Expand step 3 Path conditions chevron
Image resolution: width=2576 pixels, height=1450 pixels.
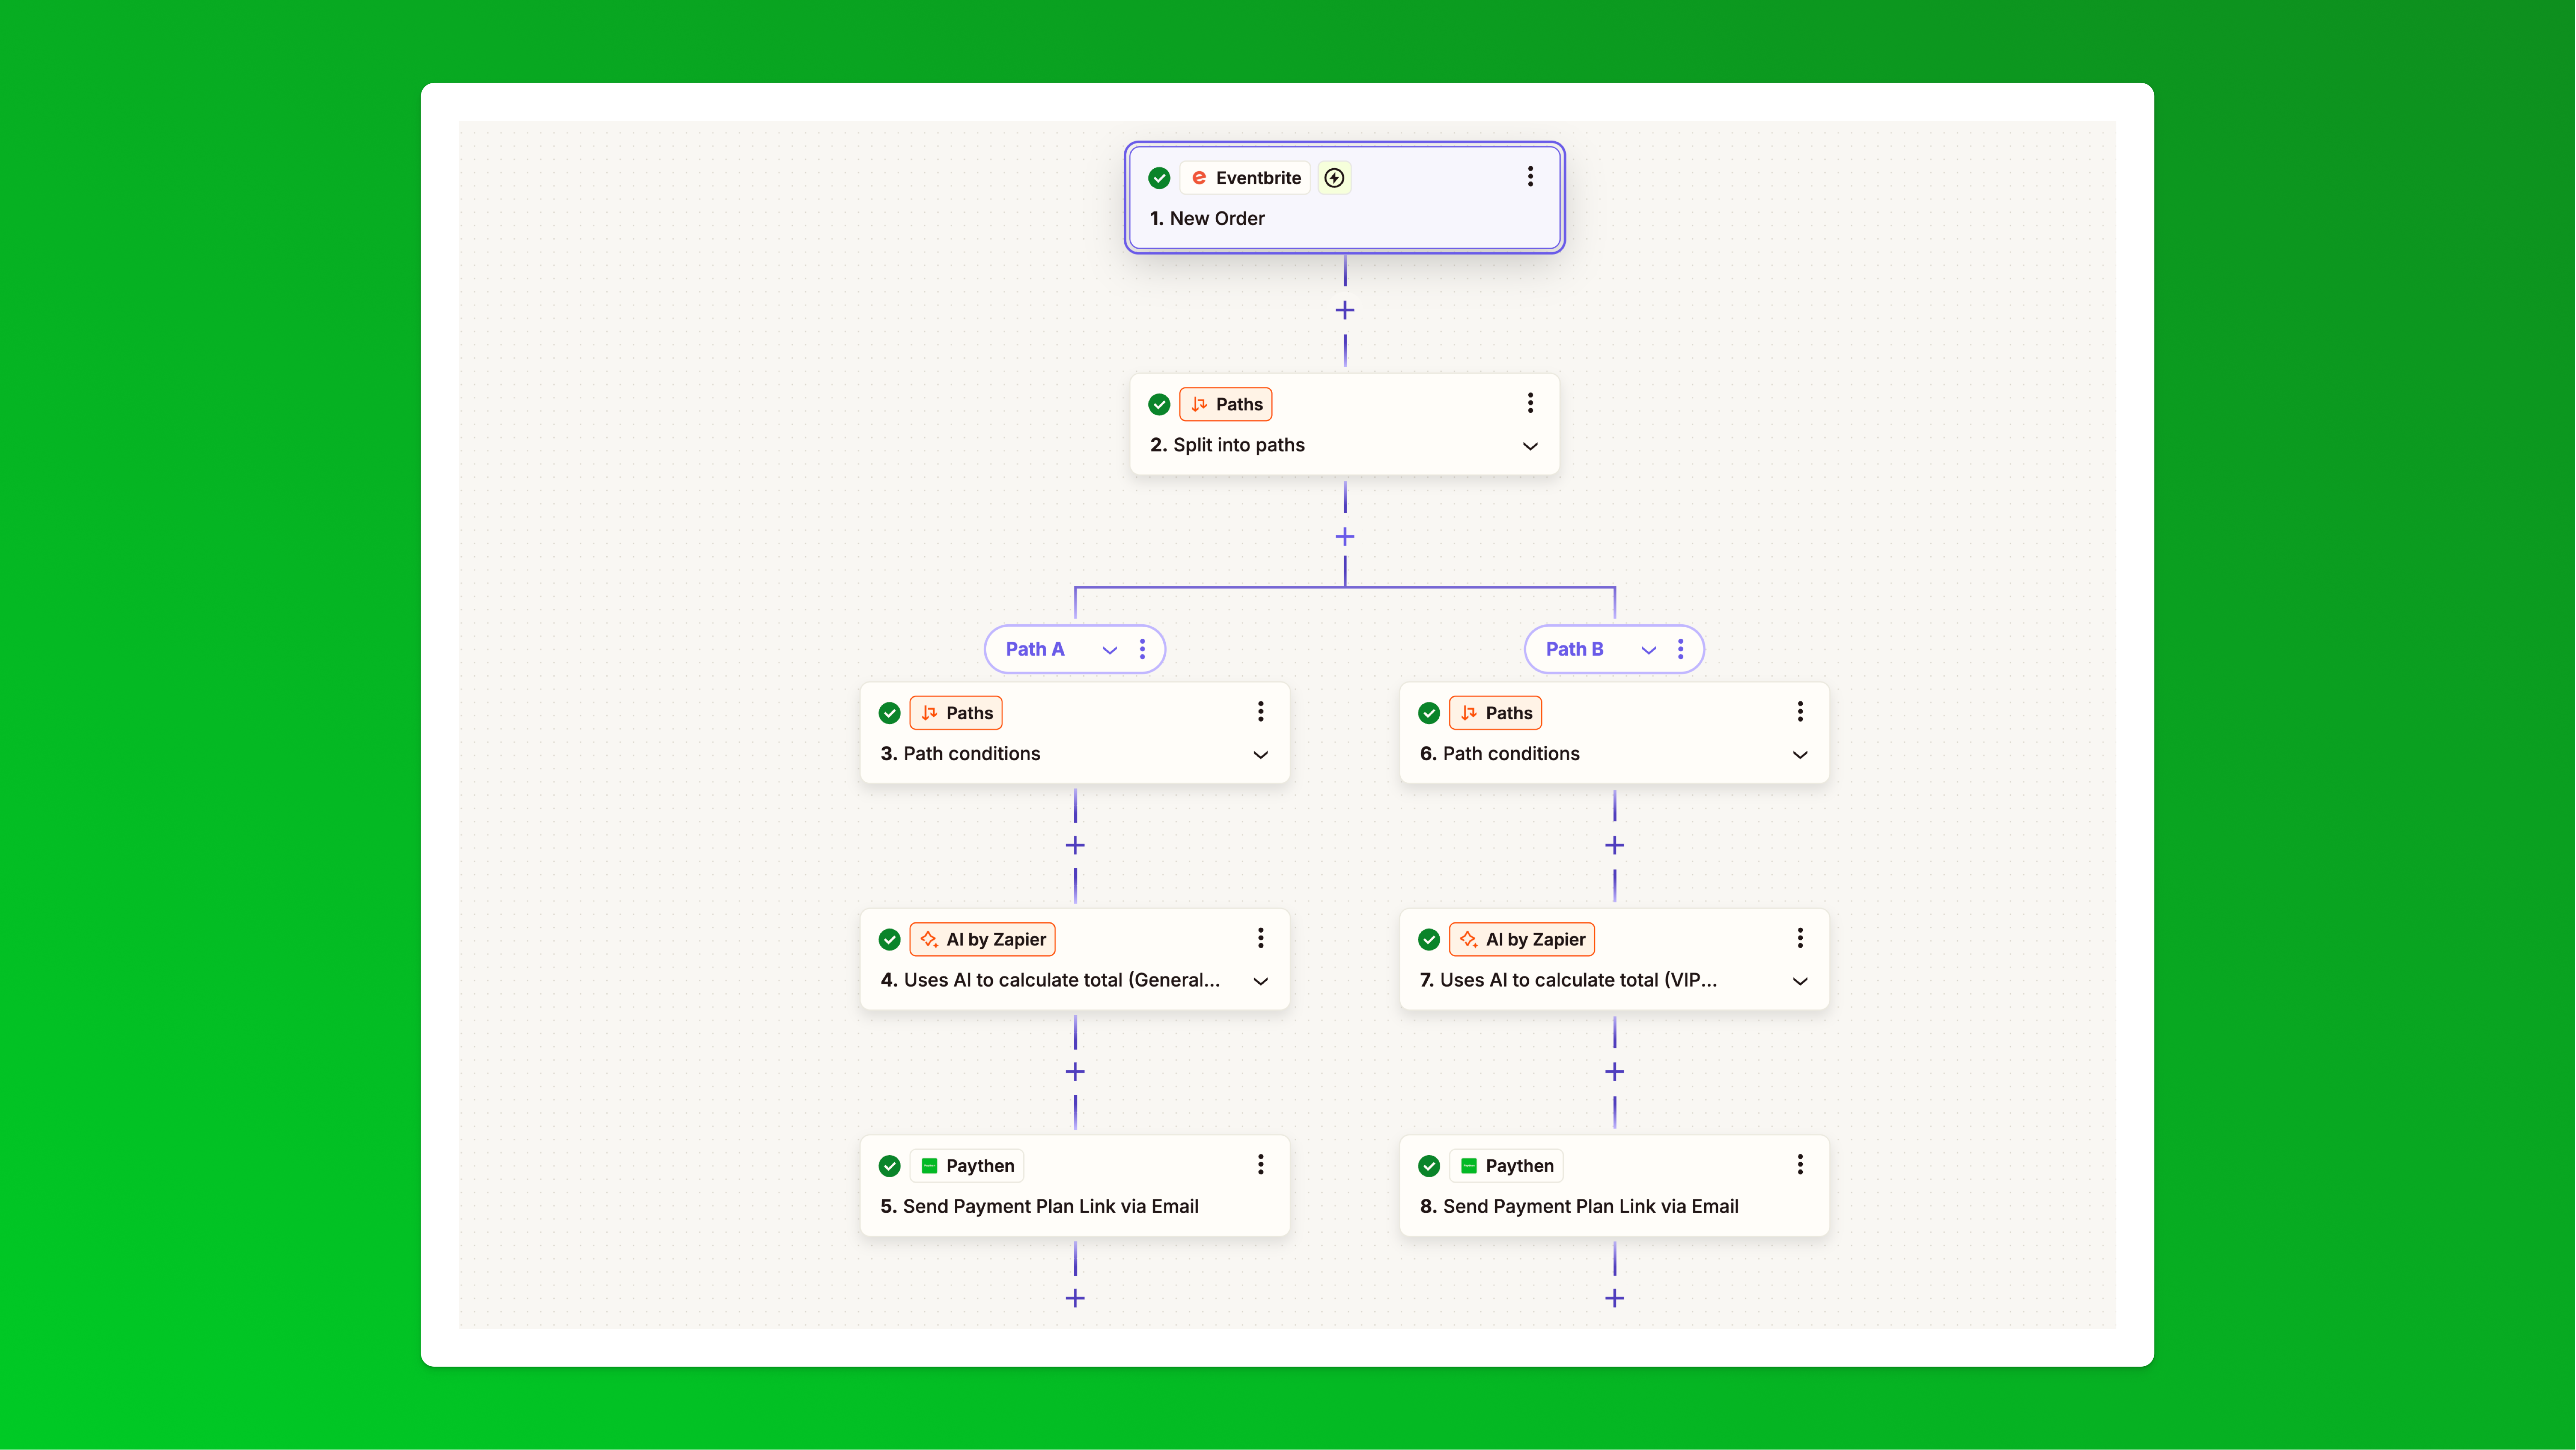(1261, 755)
